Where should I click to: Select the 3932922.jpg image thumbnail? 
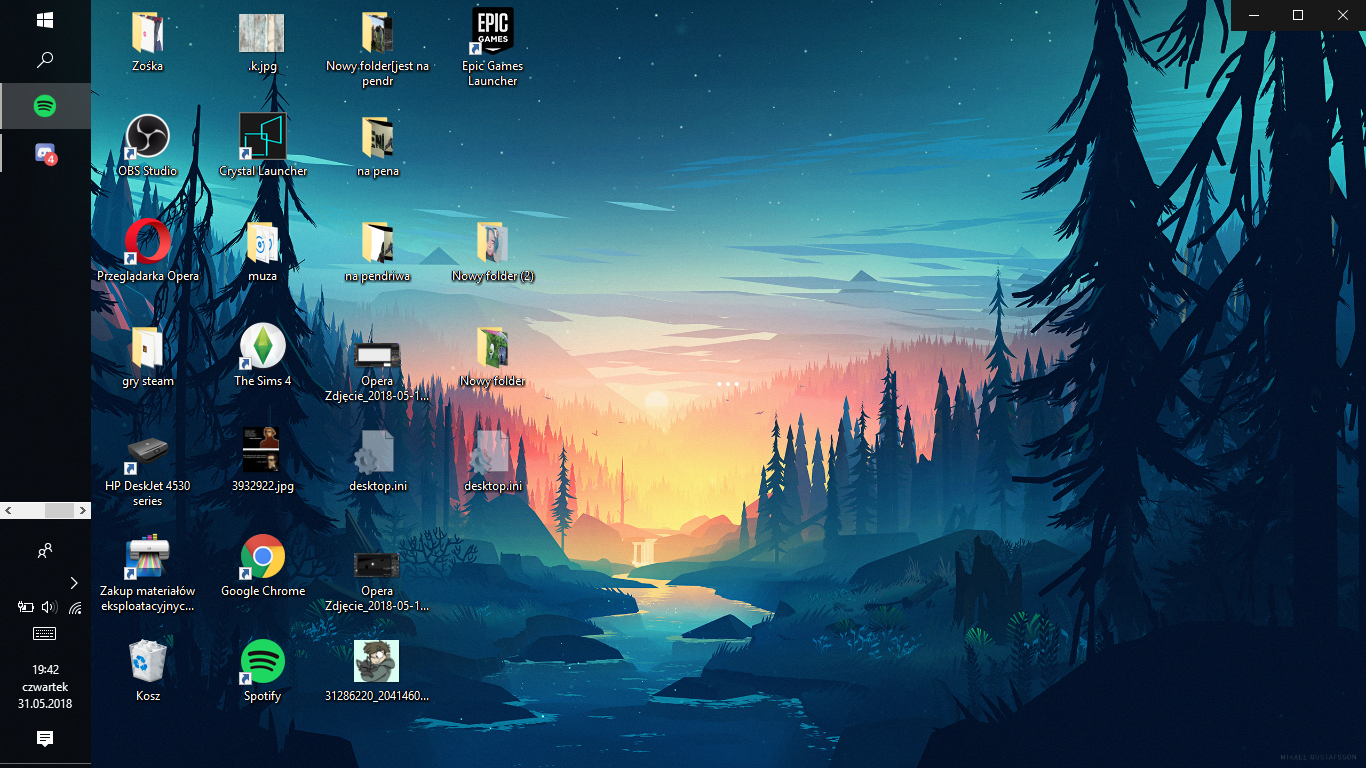pyautogui.click(x=262, y=452)
